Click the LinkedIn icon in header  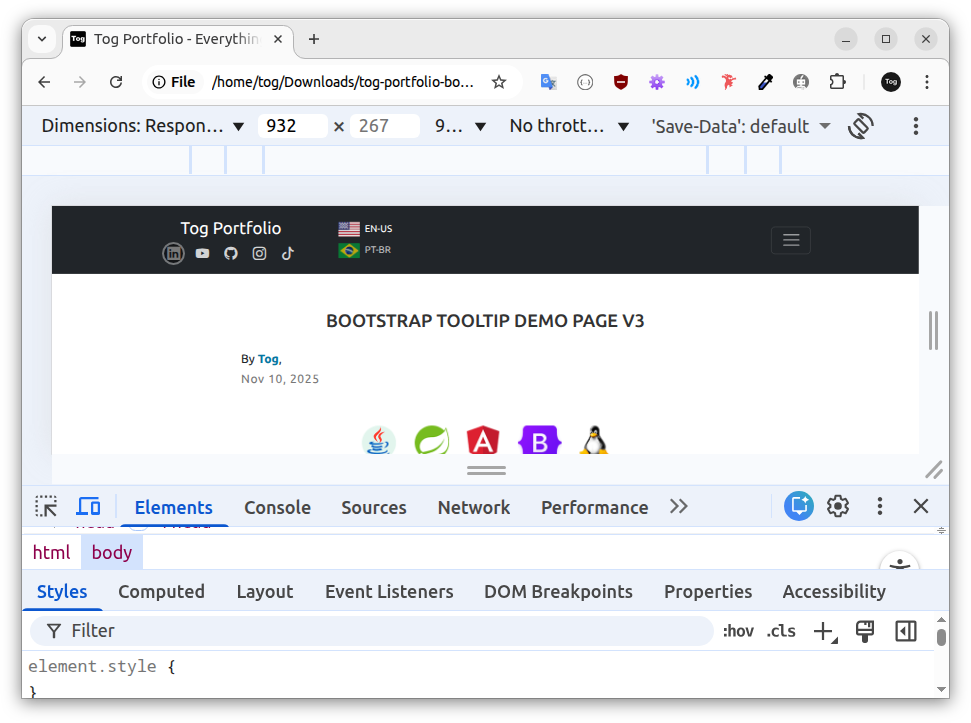[x=173, y=253]
